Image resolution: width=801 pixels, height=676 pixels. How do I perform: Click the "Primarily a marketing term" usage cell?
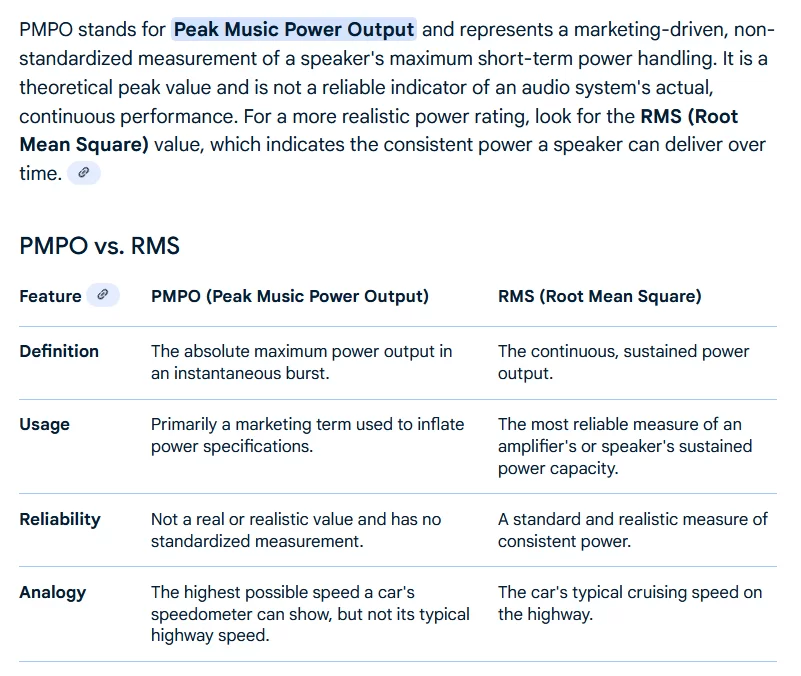tap(307, 435)
